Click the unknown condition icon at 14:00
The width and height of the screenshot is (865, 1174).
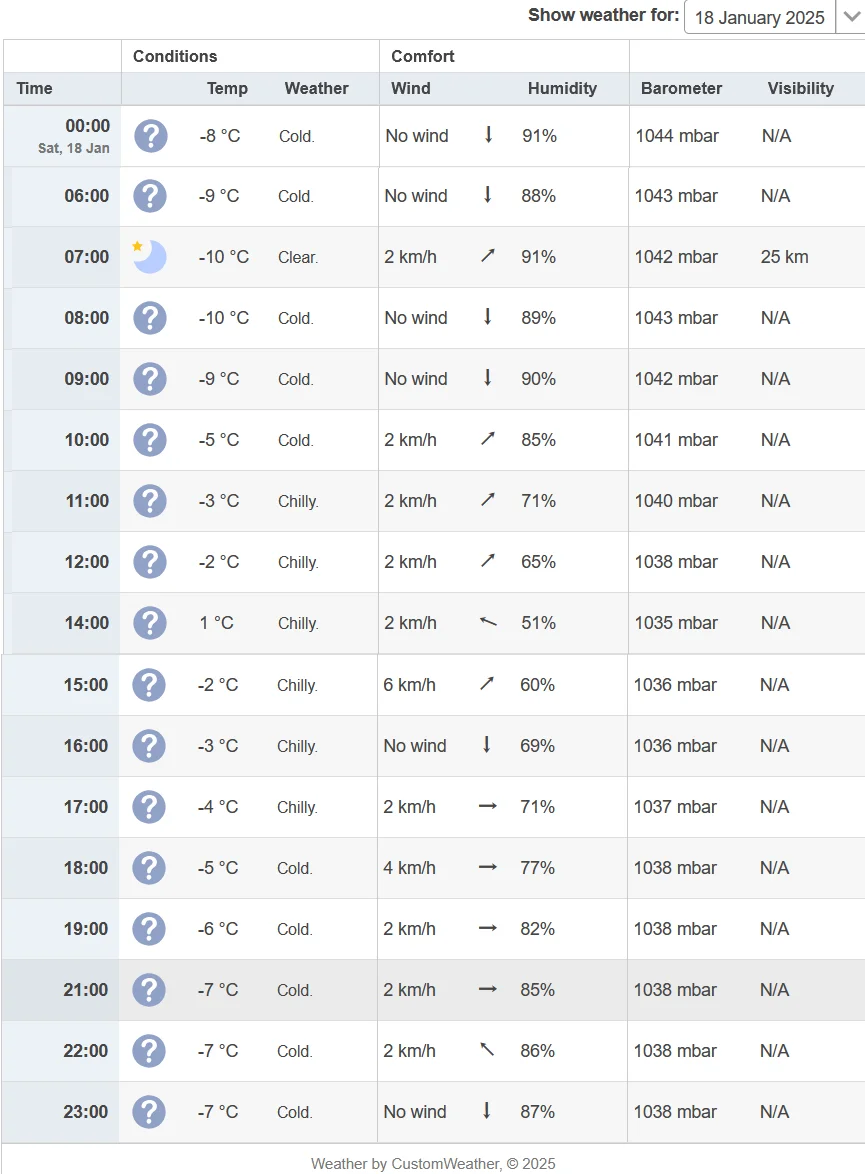point(150,623)
